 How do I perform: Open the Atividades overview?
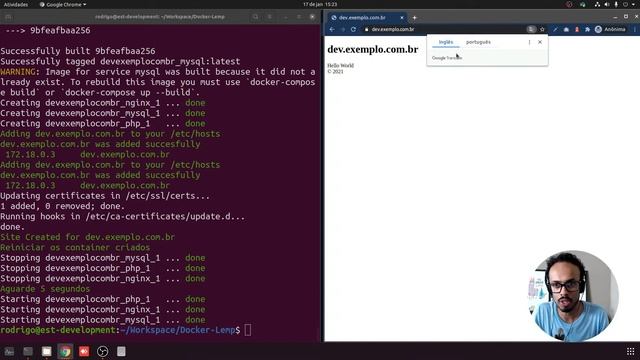pyautogui.click(x=16, y=4)
